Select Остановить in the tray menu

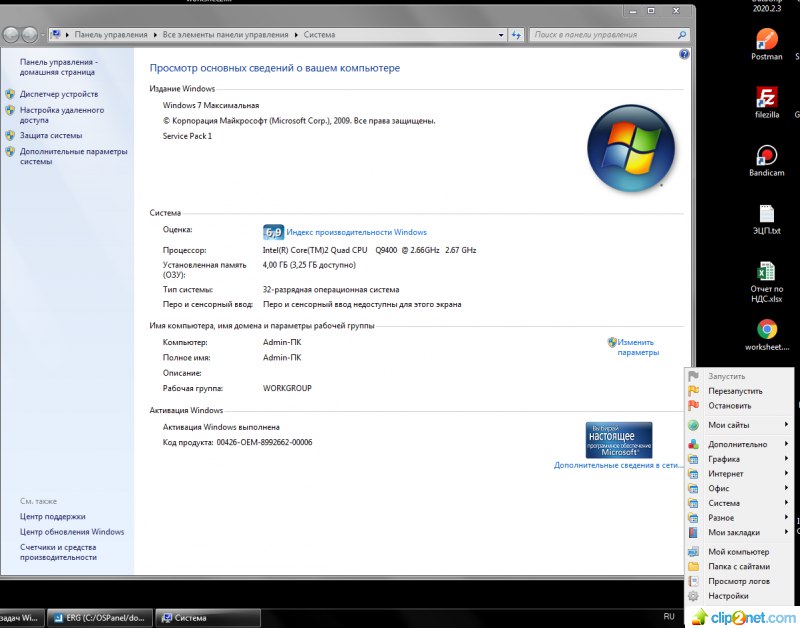(x=739, y=406)
